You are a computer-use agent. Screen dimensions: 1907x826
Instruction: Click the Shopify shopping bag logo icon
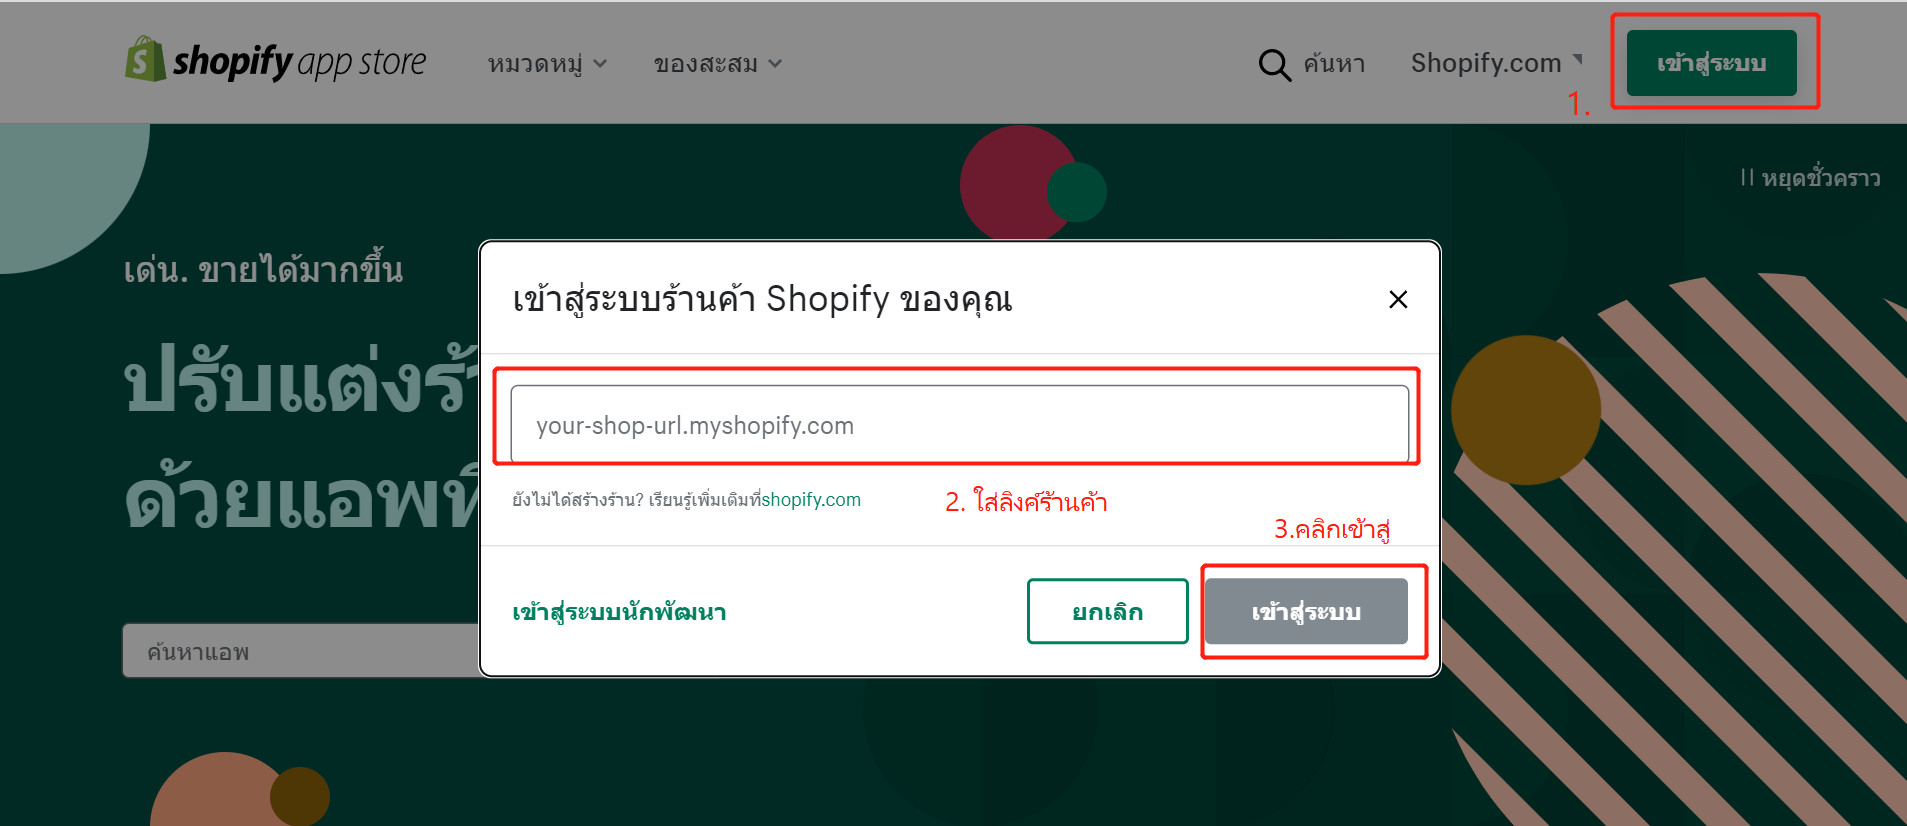[145, 60]
